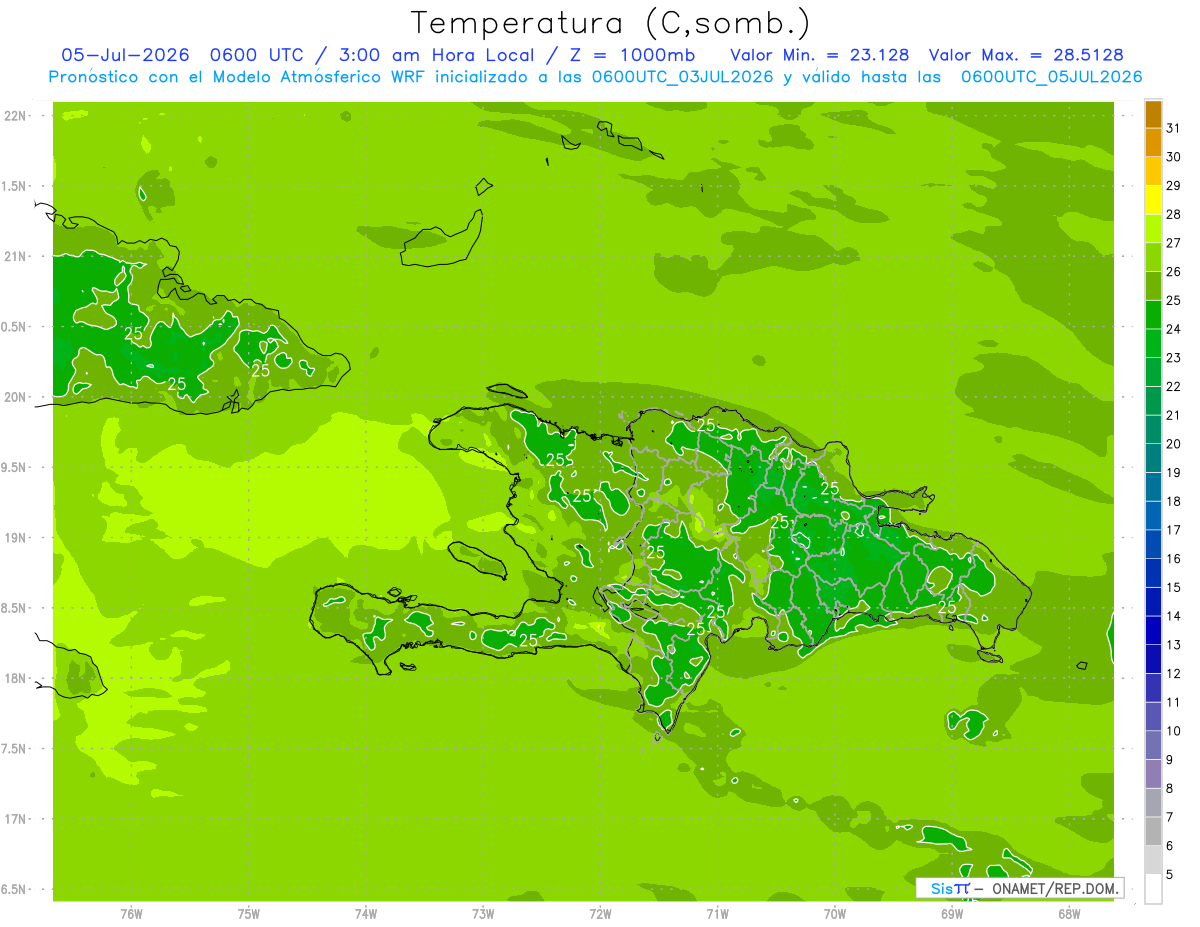Pick the gray legend swatch between 6 and 7
This screenshot has width=1200, height=927.
coord(1153,832)
